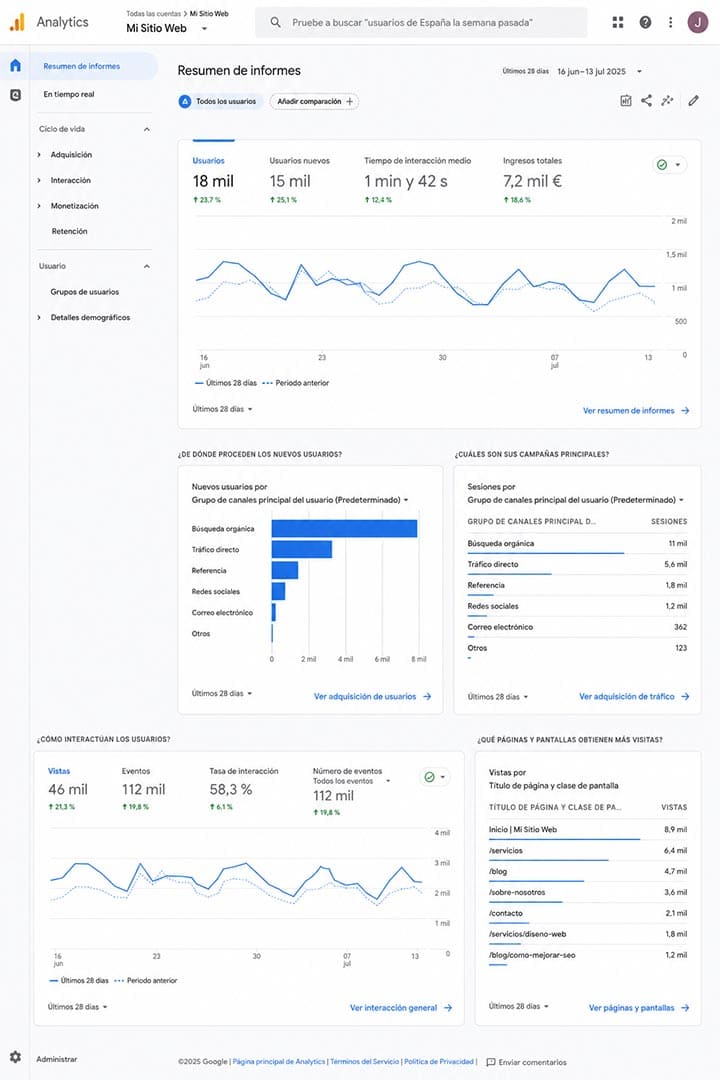
Task: Click the search magnifier icon
Action: coord(275,22)
